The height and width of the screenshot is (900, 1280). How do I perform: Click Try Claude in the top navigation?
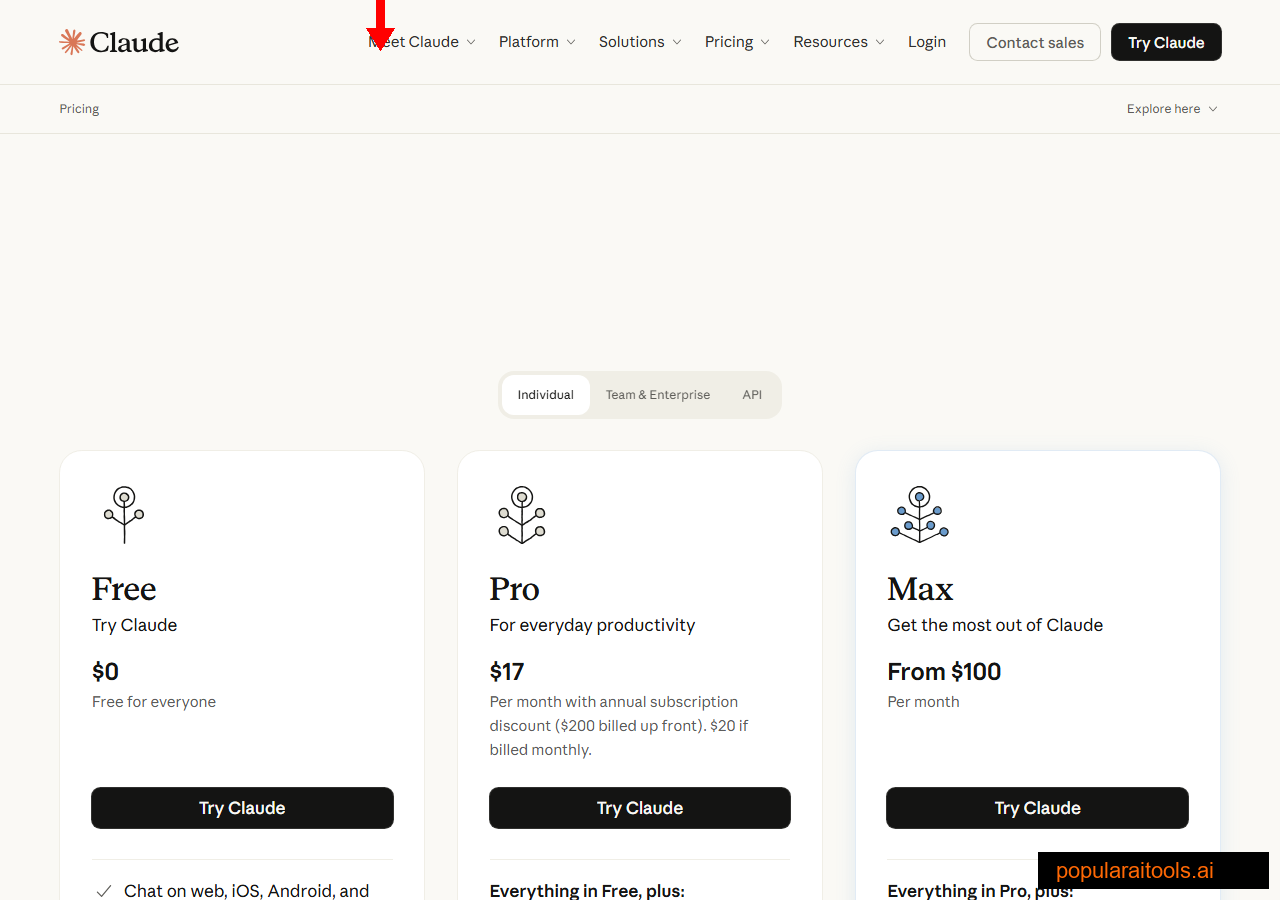pyautogui.click(x=1165, y=42)
